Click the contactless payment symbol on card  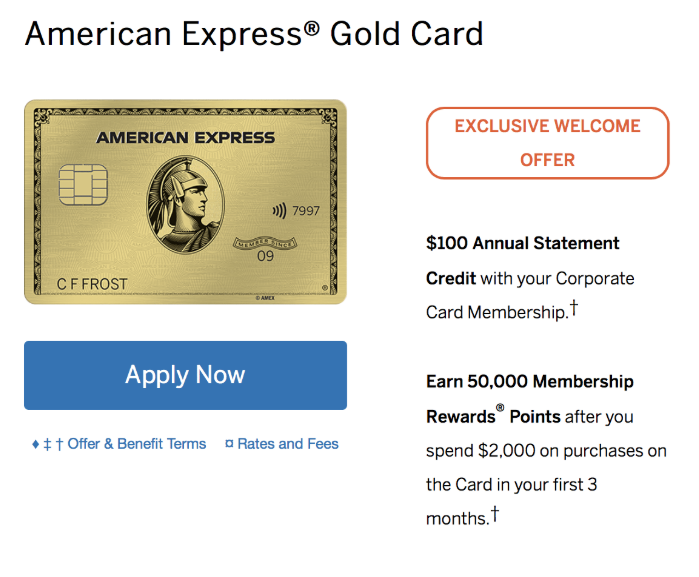pyautogui.click(x=277, y=212)
